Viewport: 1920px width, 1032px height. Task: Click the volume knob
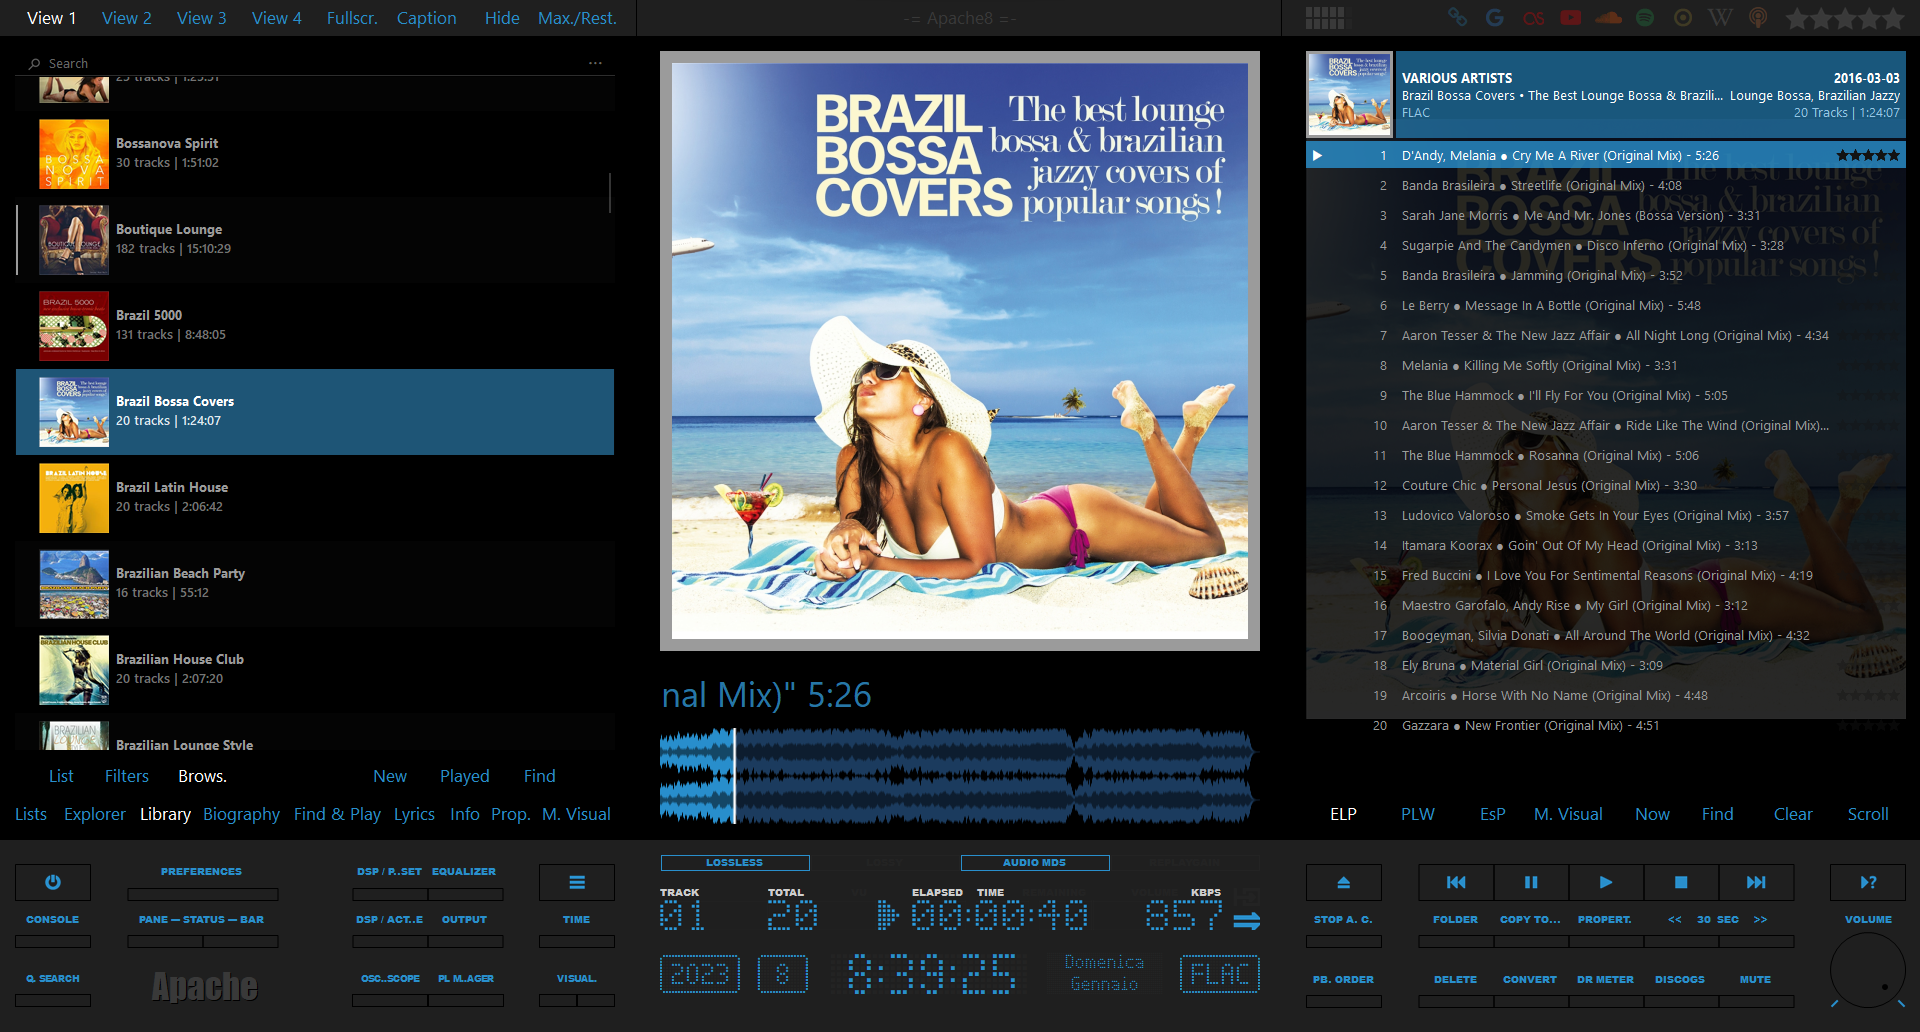(x=1868, y=970)
